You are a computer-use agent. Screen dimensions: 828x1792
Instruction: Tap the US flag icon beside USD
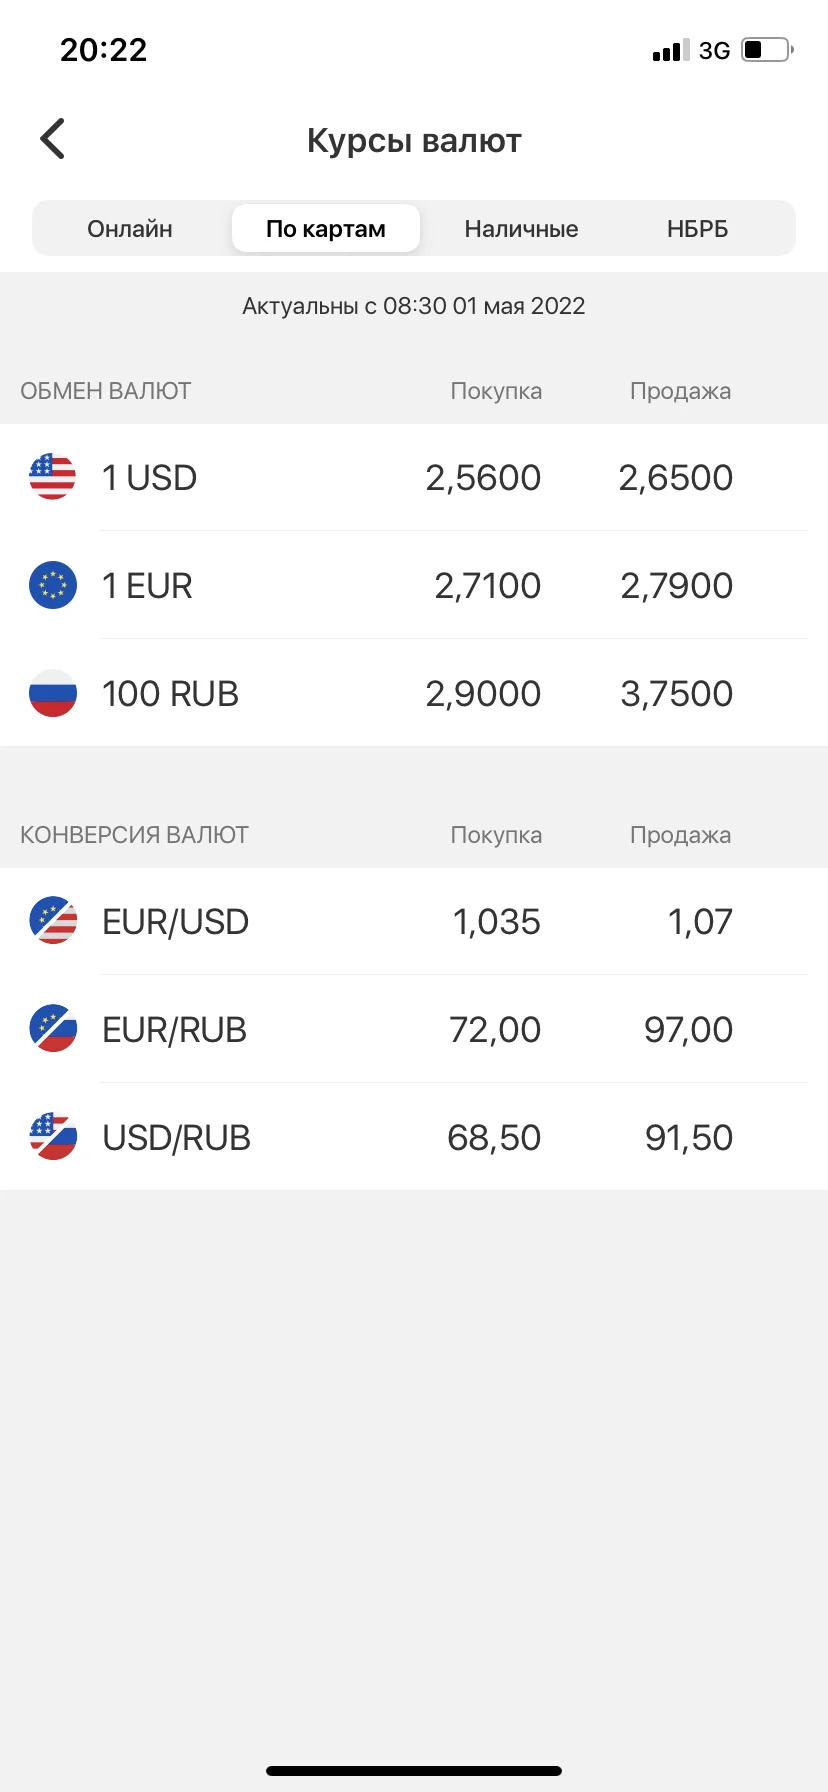click(x=53, y=477)
